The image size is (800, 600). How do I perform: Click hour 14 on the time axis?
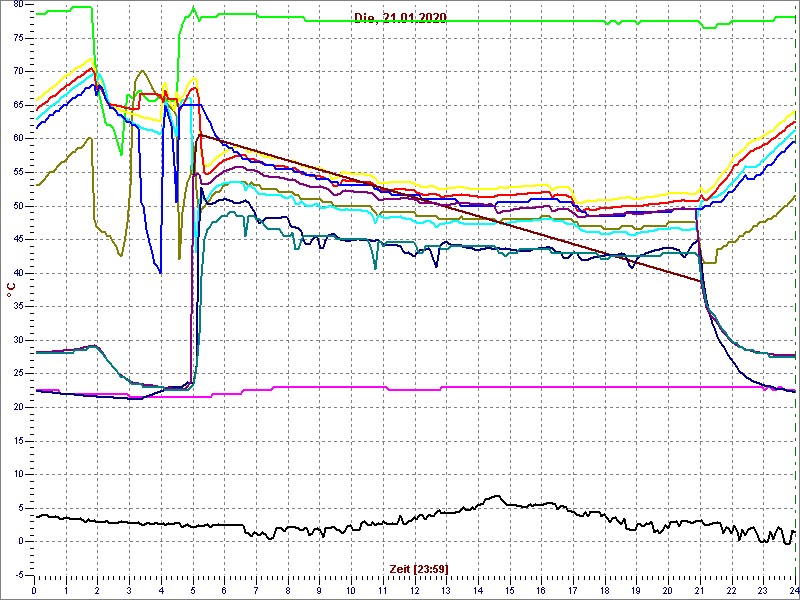[477, 589]
